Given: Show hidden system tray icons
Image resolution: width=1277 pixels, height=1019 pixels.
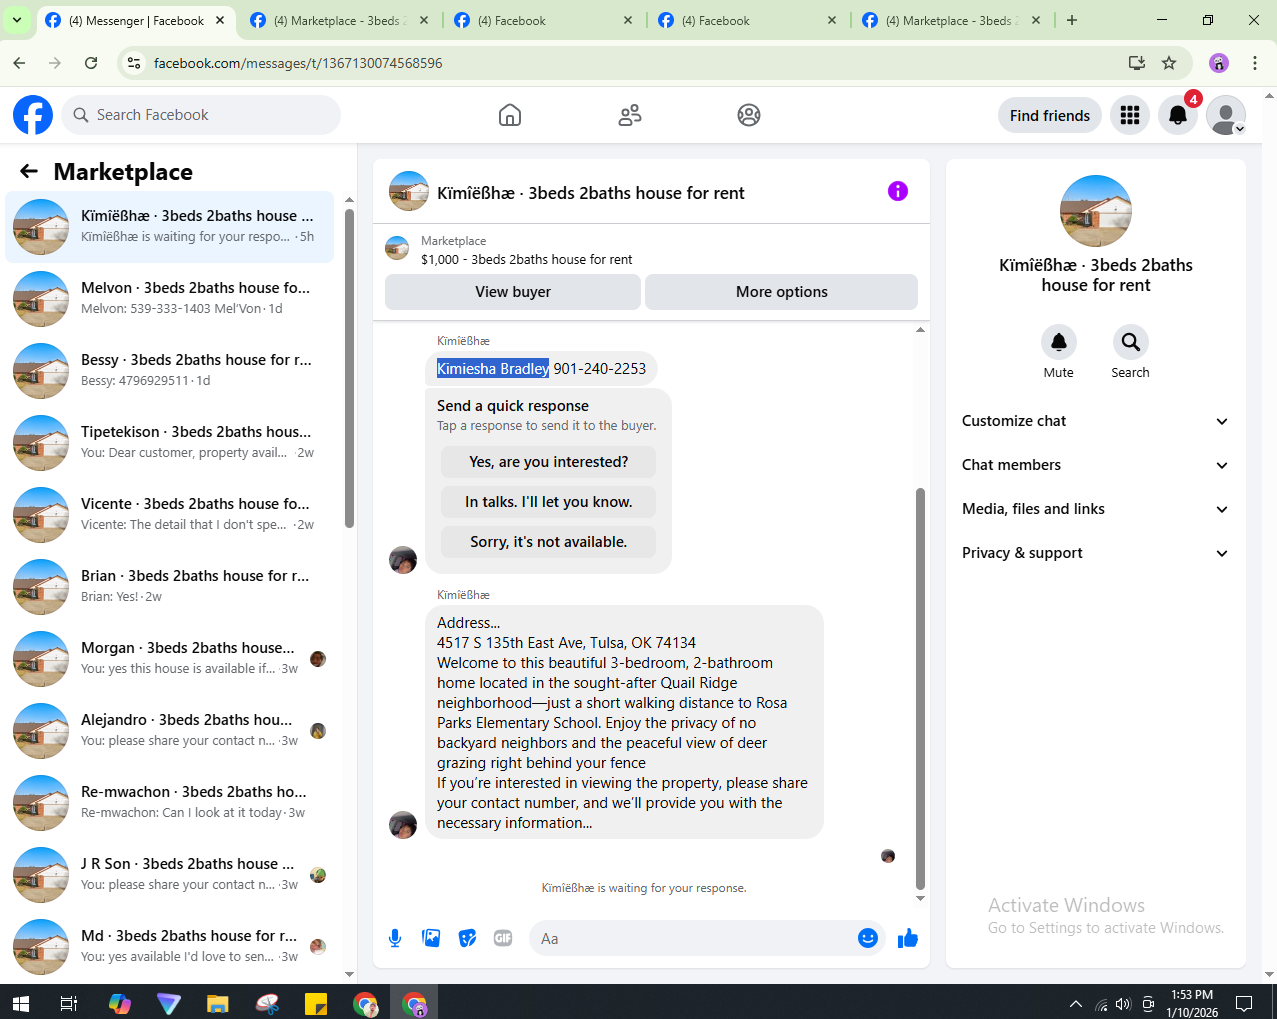Looking at the screenshot, I should click(x=1076, y=1003).
